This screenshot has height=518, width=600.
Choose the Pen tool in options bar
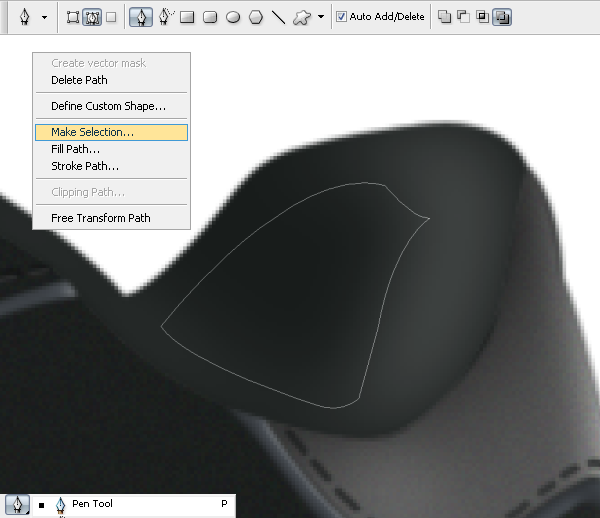[x=141, y=17]
